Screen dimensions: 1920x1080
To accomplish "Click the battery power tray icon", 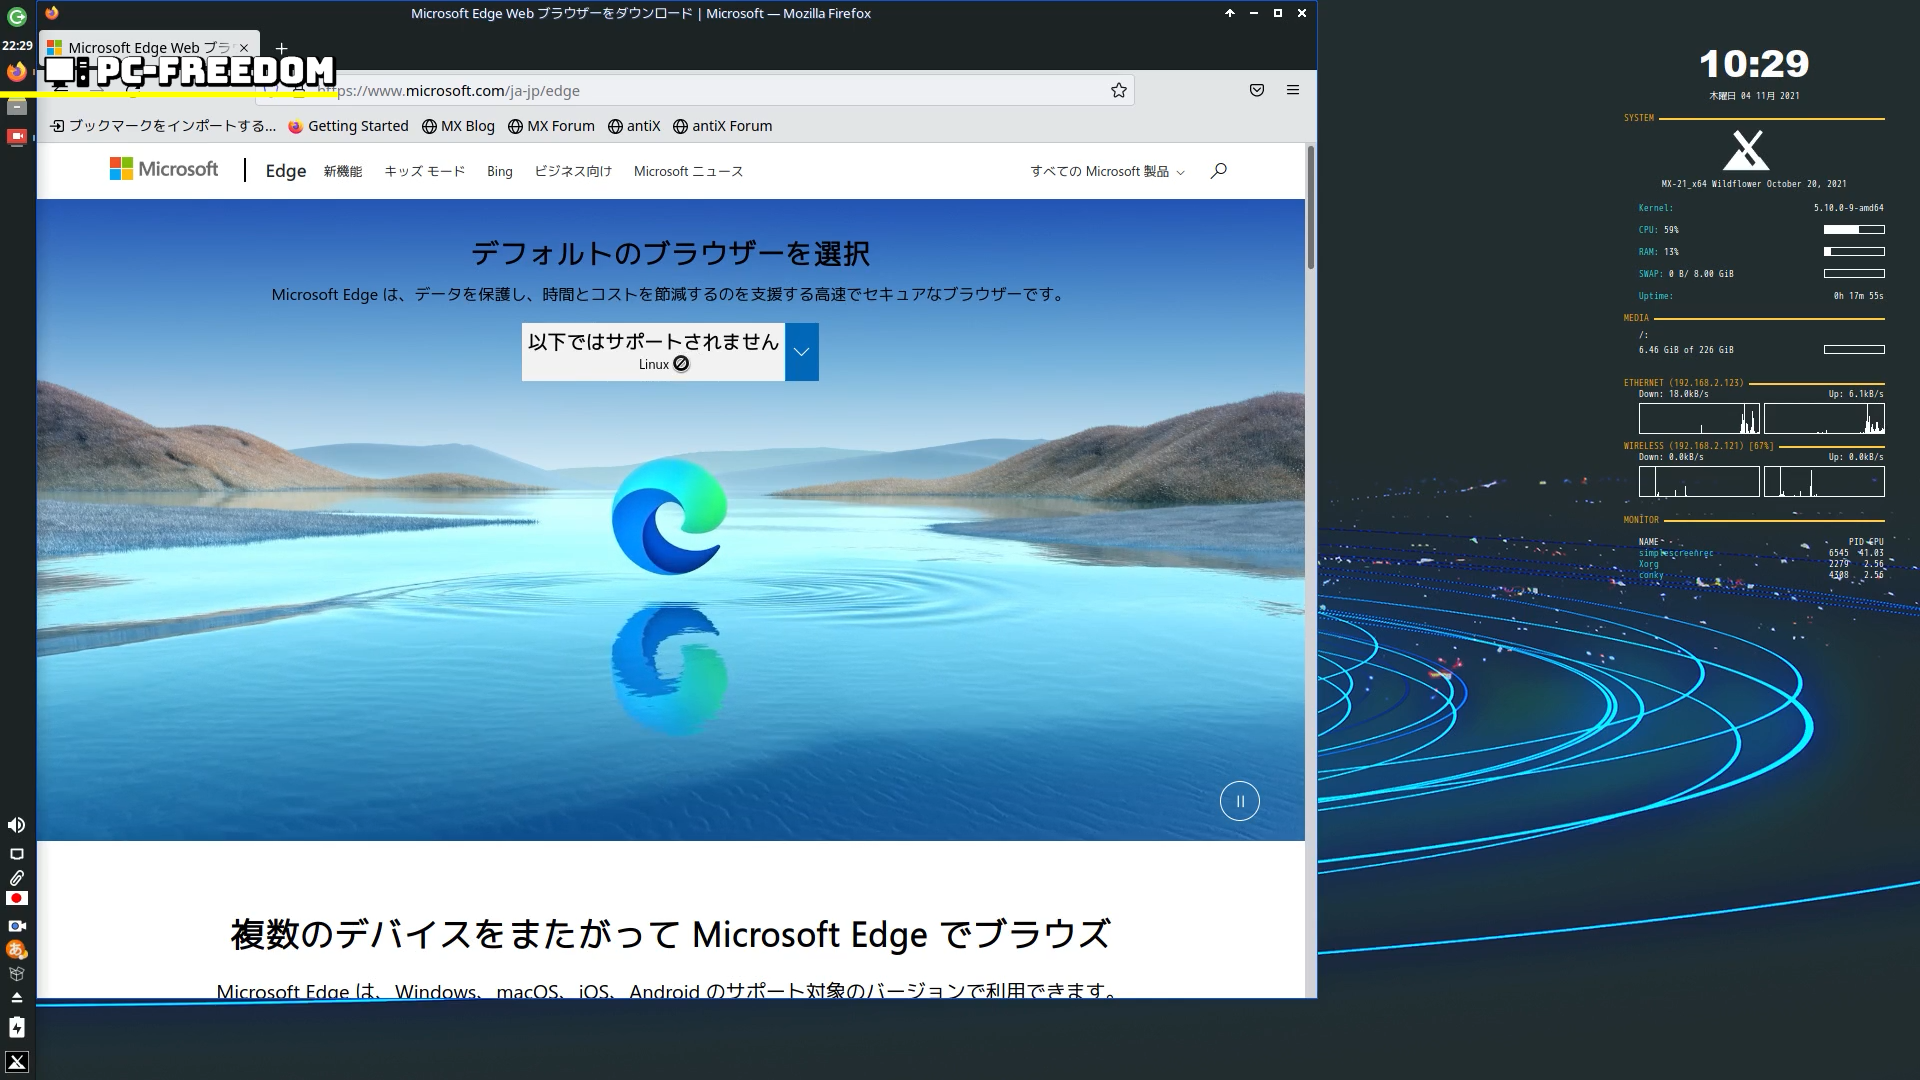I will click(17, 1027).
